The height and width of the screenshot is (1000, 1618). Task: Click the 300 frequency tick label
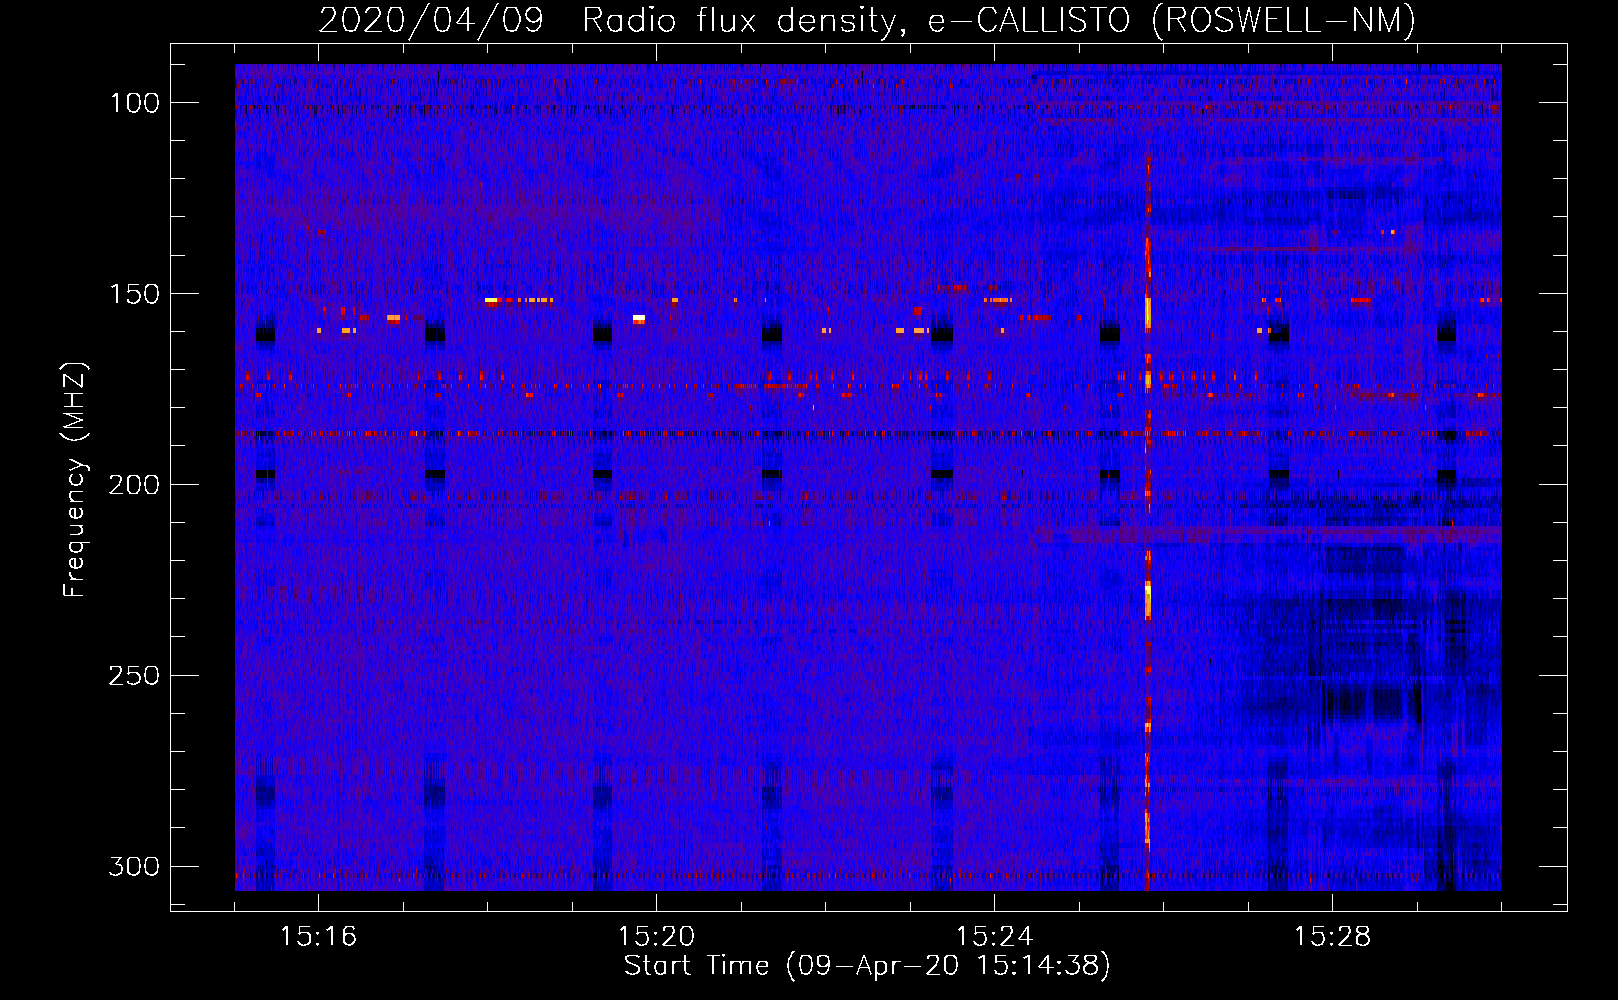click(x=134, y=867)
